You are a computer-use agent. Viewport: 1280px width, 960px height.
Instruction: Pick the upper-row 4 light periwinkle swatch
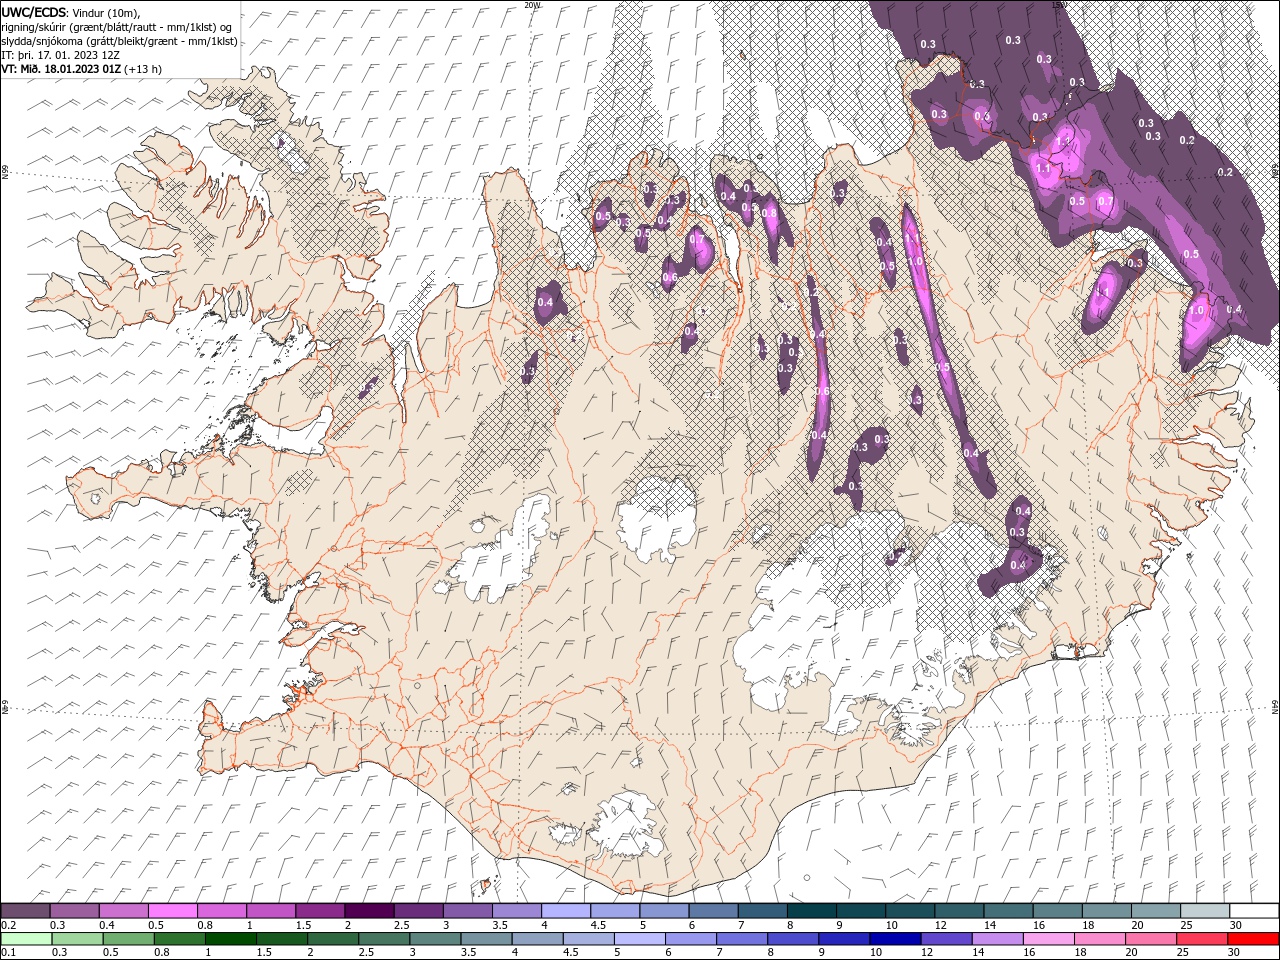[567, 910]
